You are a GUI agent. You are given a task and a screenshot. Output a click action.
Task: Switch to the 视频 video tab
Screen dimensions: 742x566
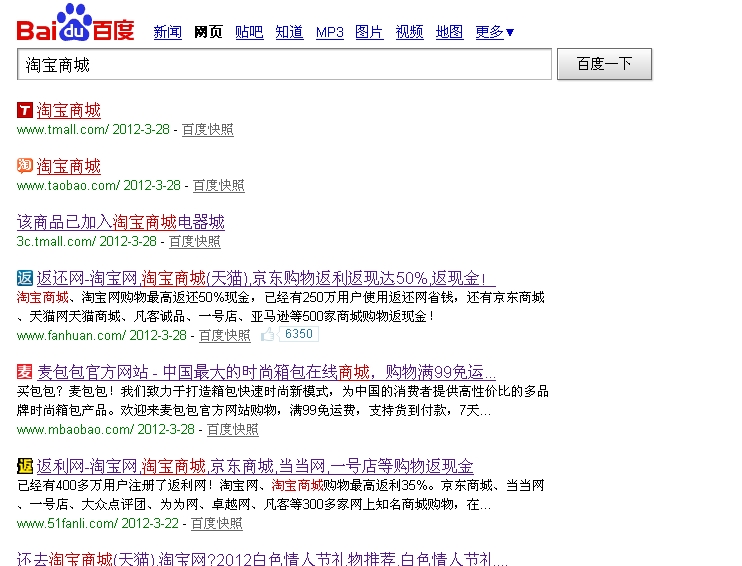[x=409, y=32]
